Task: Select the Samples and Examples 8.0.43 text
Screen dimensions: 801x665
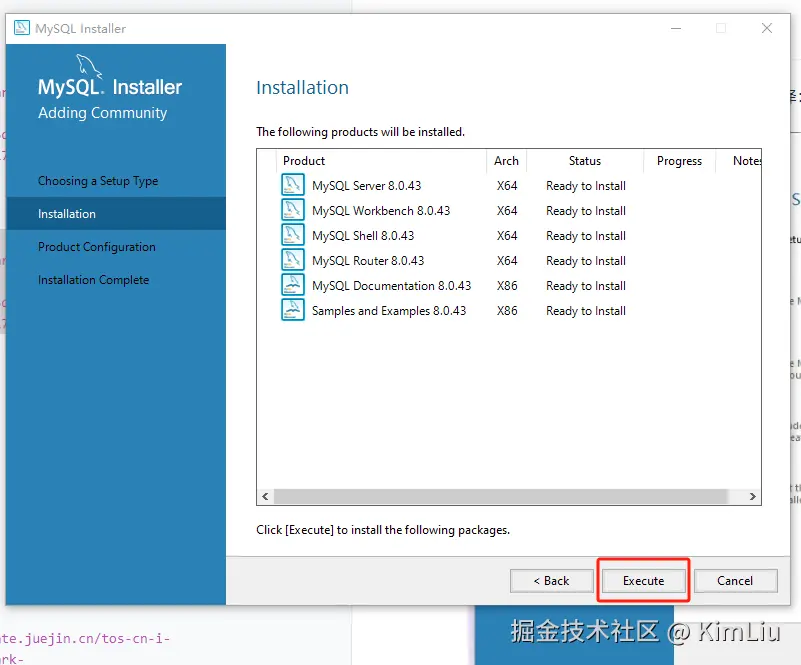Action: (x=389, y=311)
